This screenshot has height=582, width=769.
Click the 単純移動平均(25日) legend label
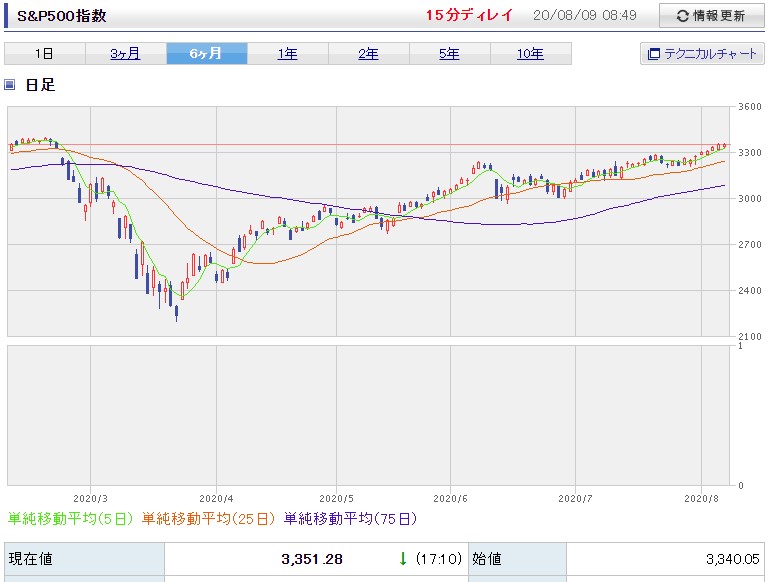[208, 519]
